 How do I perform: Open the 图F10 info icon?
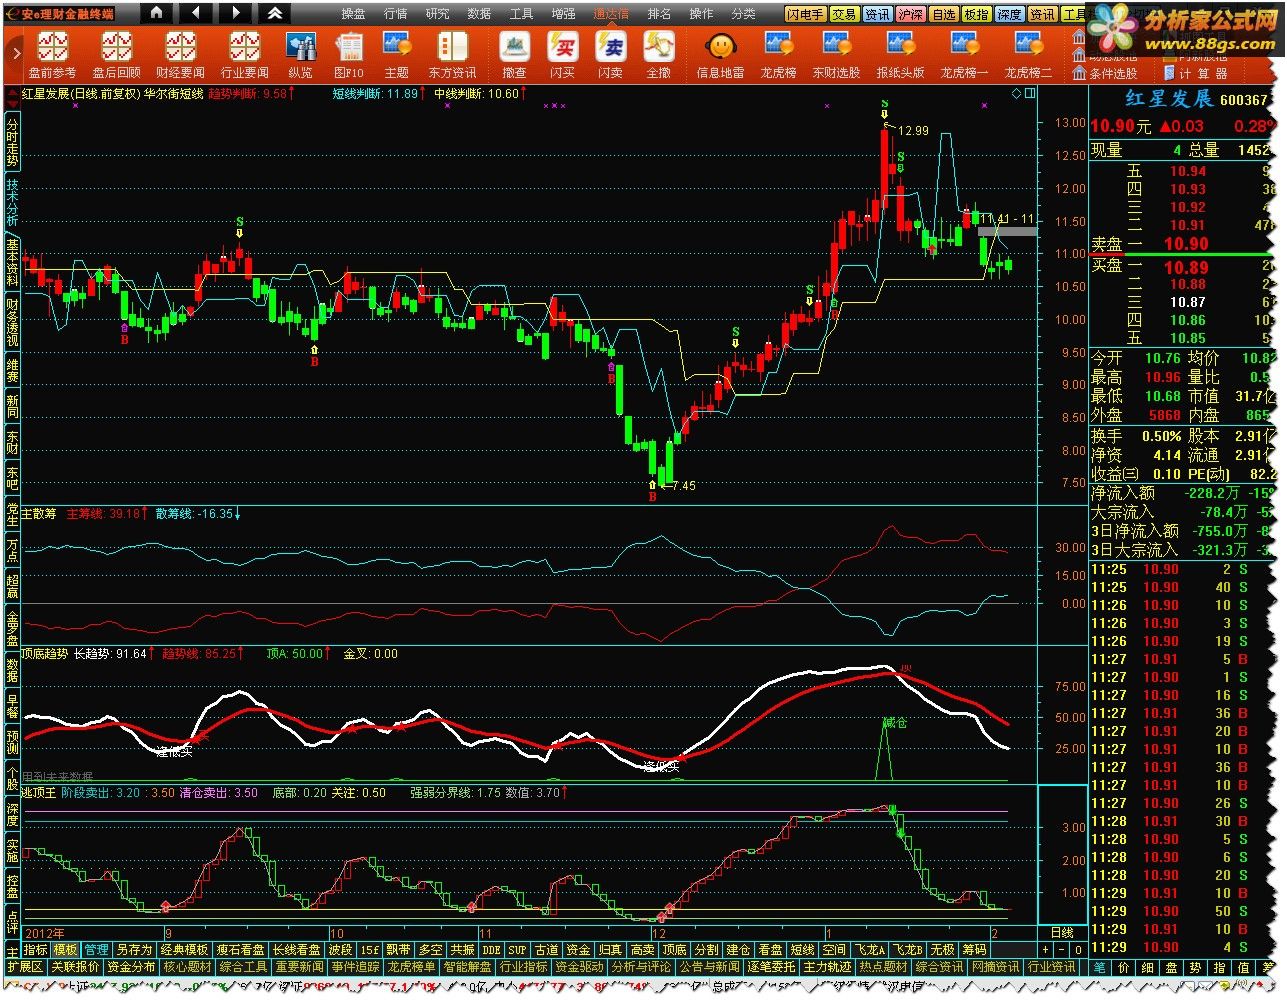[x=349, y=54]
